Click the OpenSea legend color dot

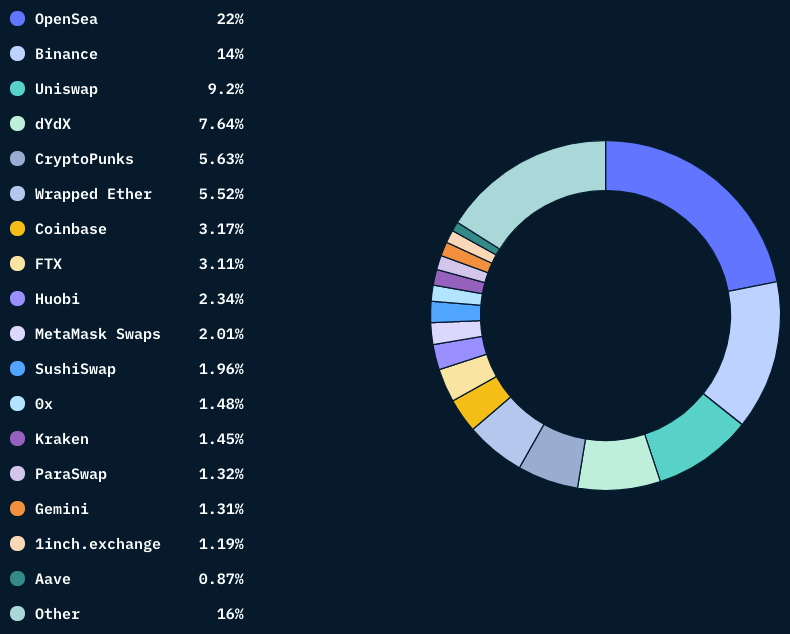(18, 19)
